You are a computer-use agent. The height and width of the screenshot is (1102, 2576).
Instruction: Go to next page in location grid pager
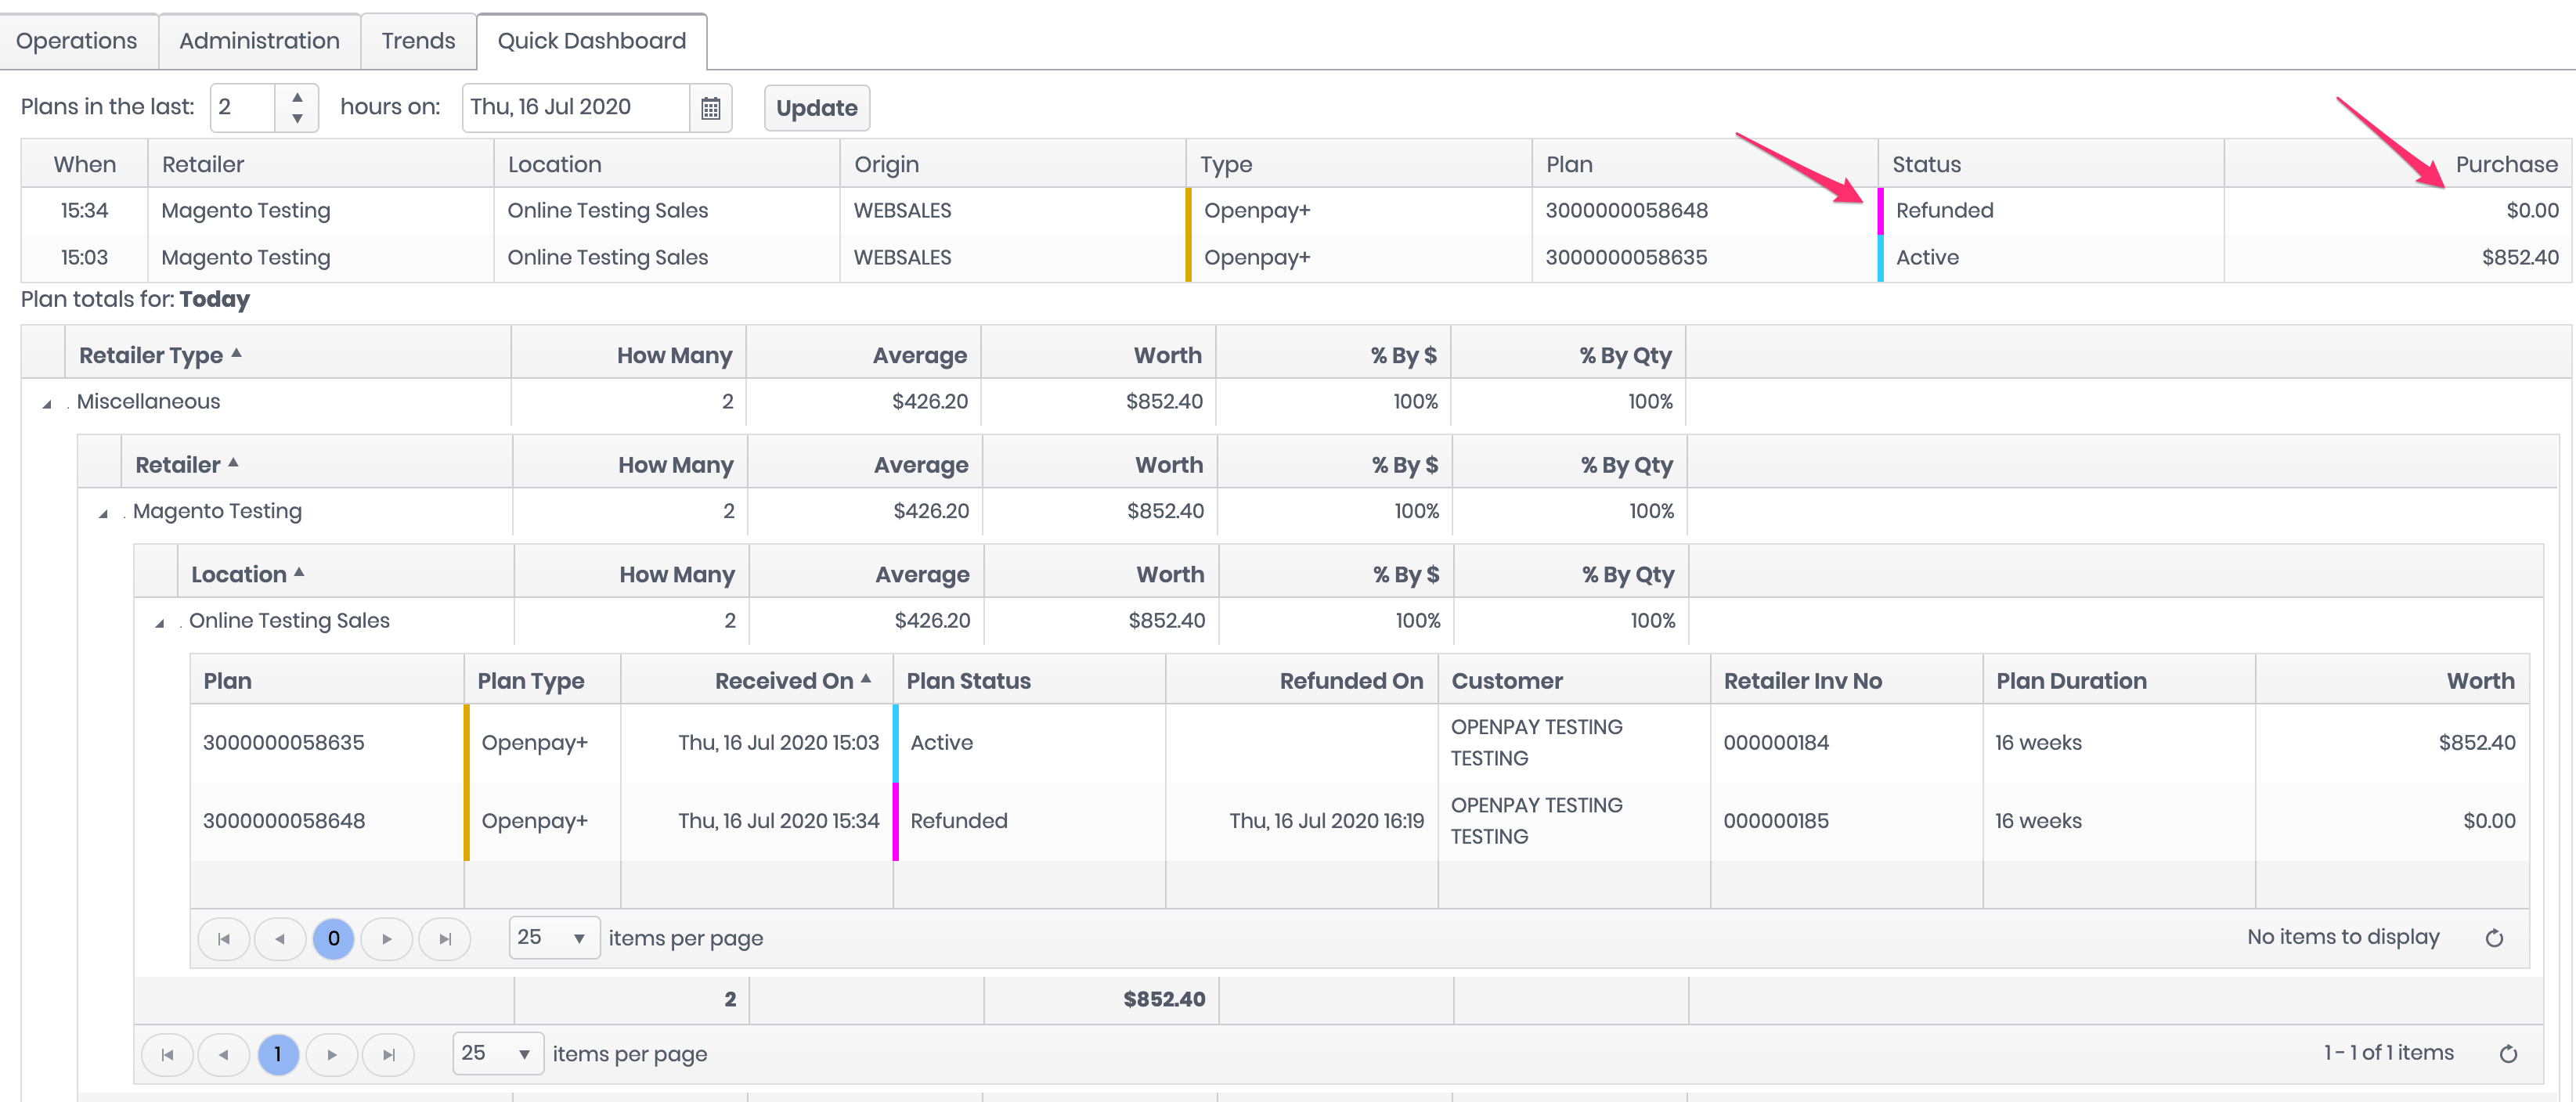[x=332, y=1055]
